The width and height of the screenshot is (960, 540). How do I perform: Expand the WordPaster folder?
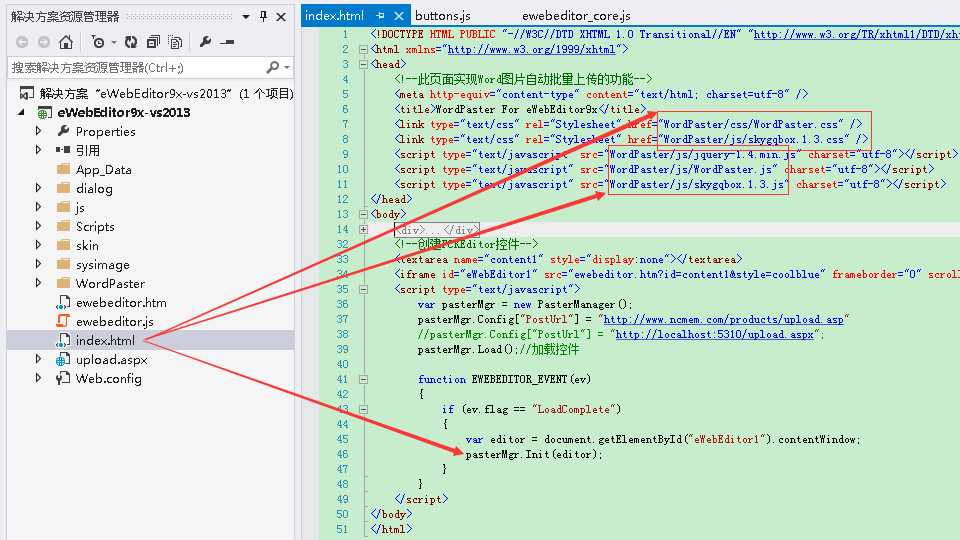click(x=39, y=283)
